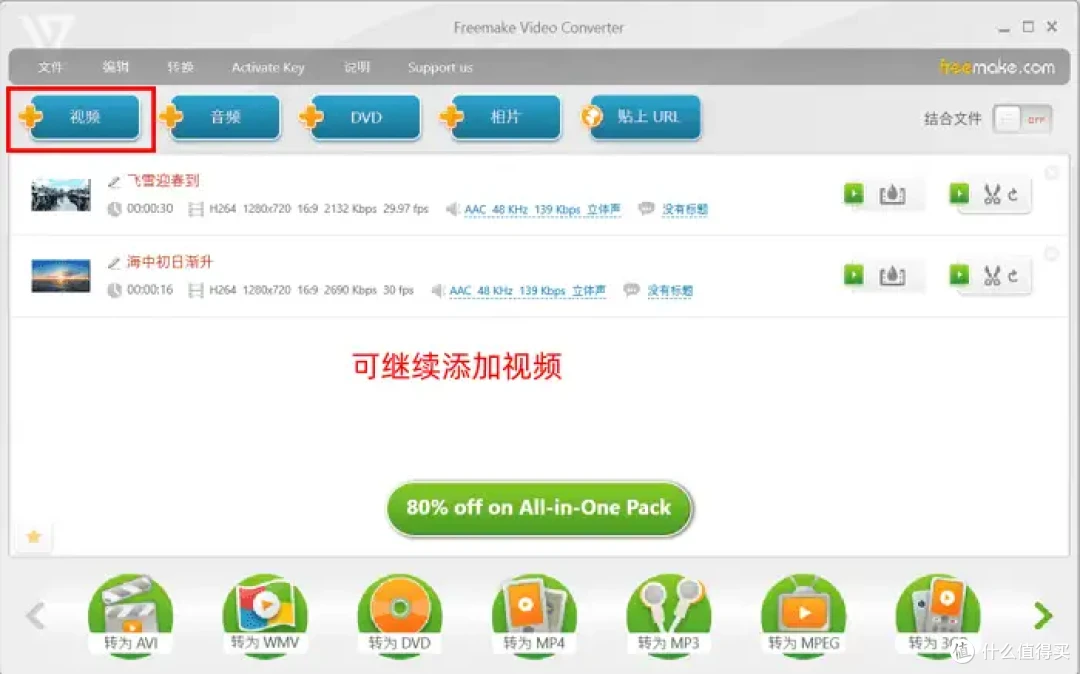
Task: Remove 飞雪迎春到 with its row close button
Action: coord(1051,173)
